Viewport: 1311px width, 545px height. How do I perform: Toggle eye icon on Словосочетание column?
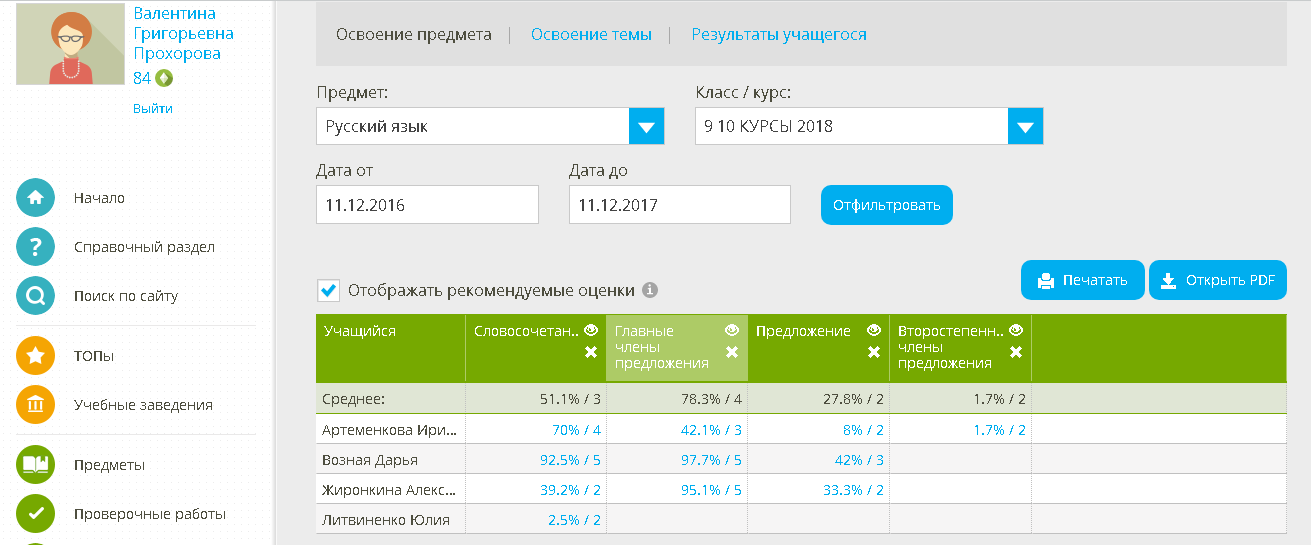591,330
